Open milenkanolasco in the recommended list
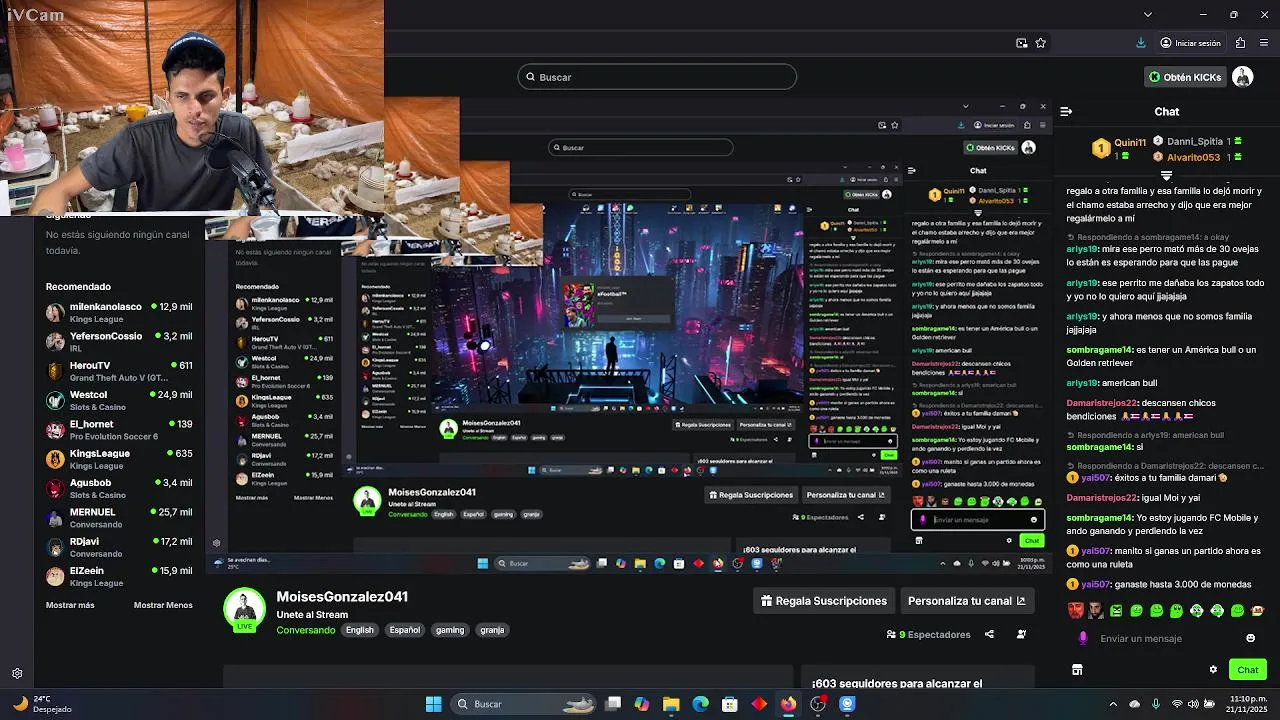Image resolution: width=1280 pixels, height=720 pixels. point(119,312)
